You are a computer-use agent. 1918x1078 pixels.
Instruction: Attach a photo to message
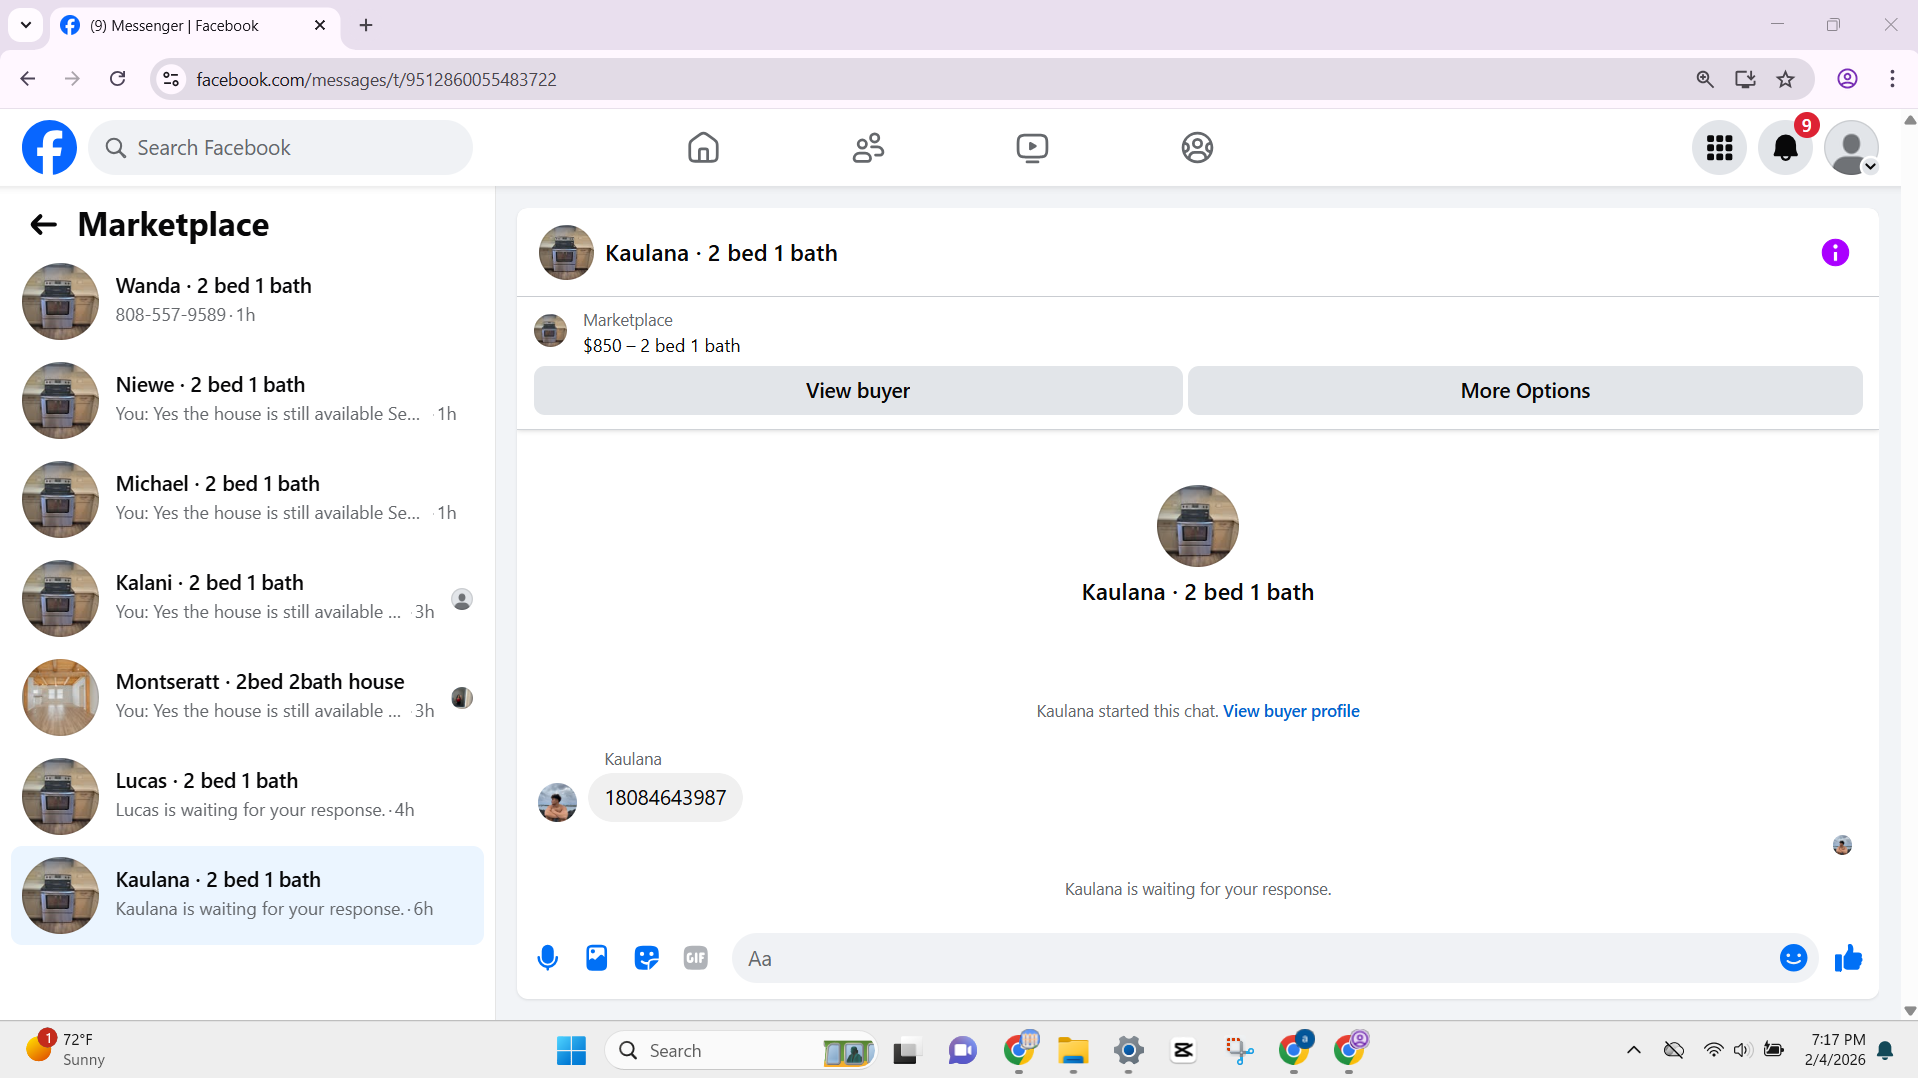coord(597,958)
